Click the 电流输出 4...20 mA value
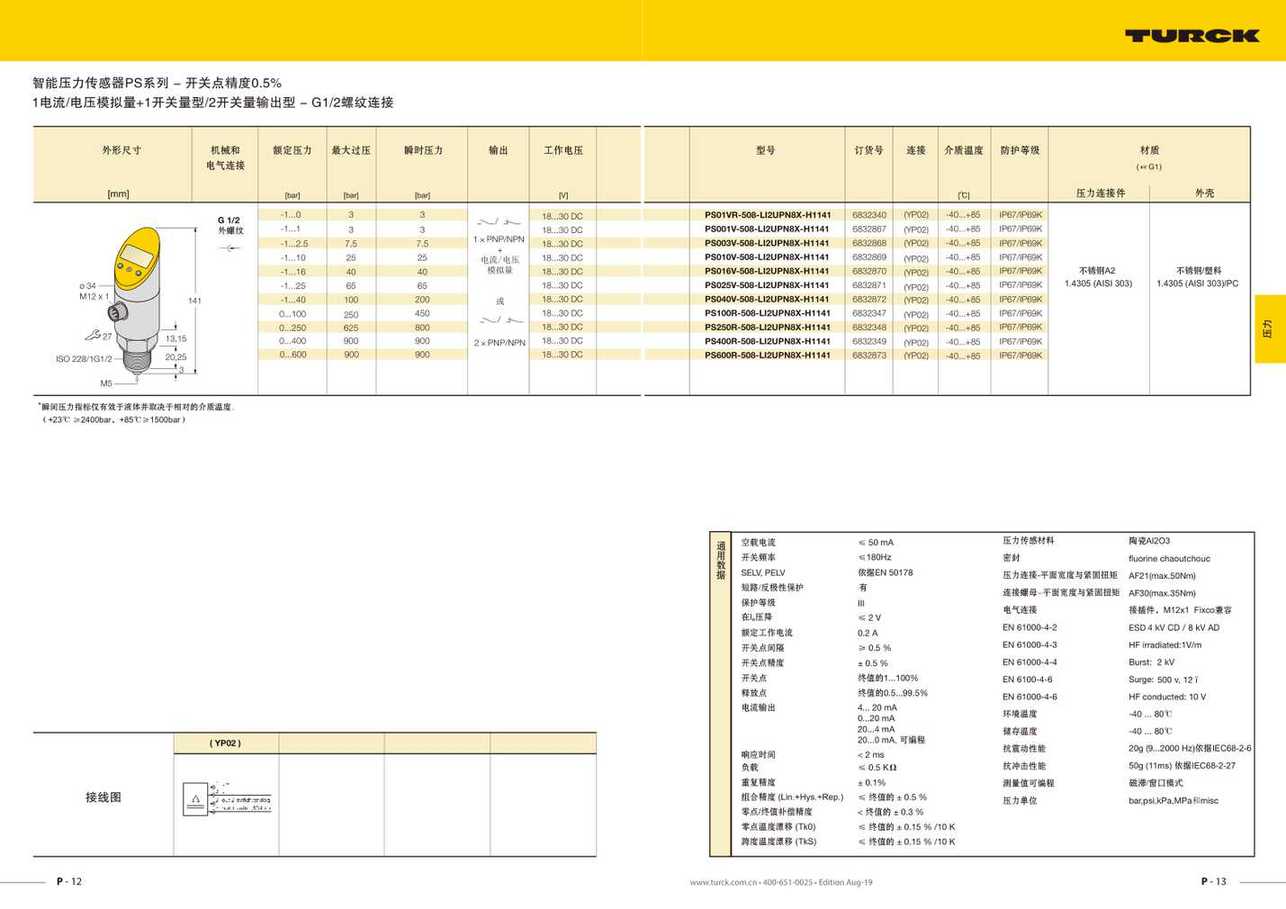This screenshot has height=909, width=1286. coord(877,707)
